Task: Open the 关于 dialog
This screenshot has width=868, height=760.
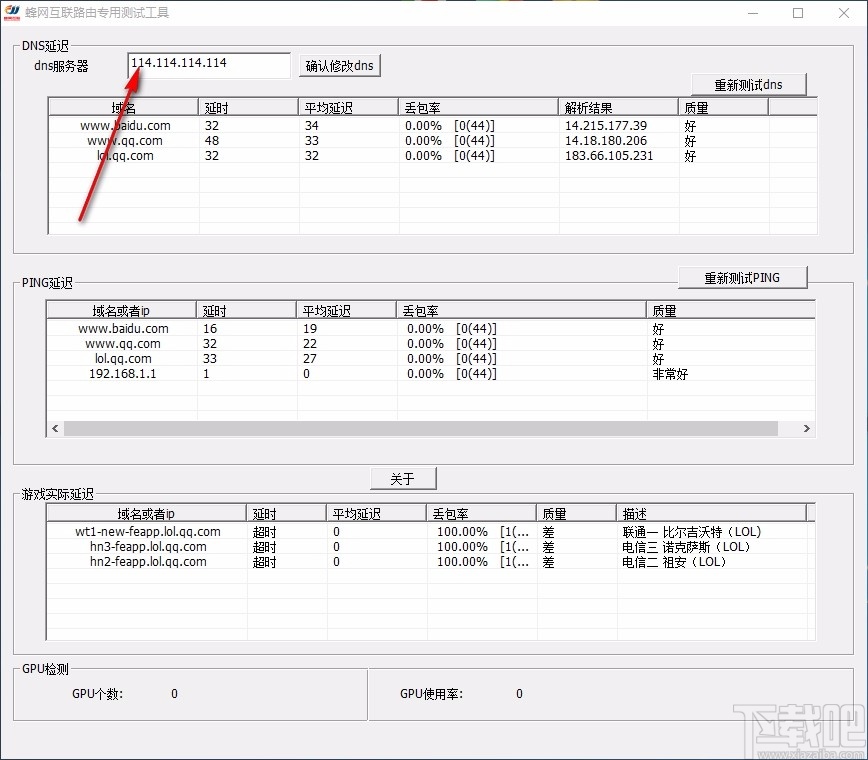Action: (x=403, y=478)
